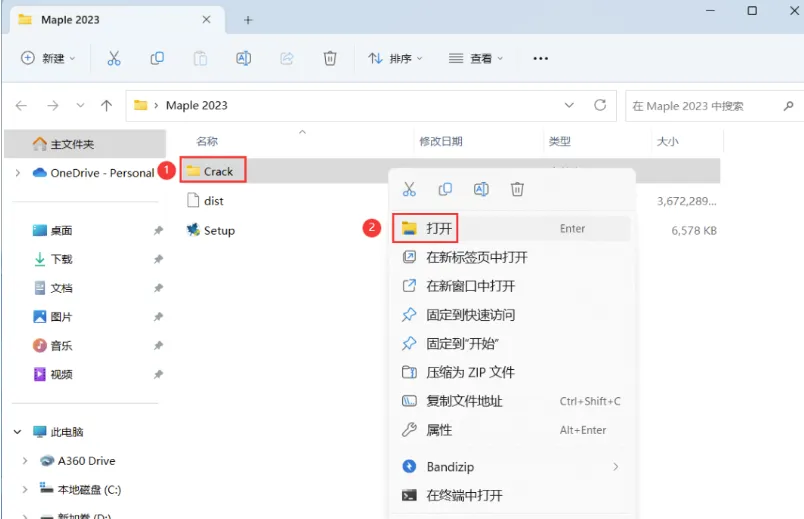The image size is (804, 519).
Task: Click the search box 在 Maple 2023 中搜索
Action: (x=715, y=106)
